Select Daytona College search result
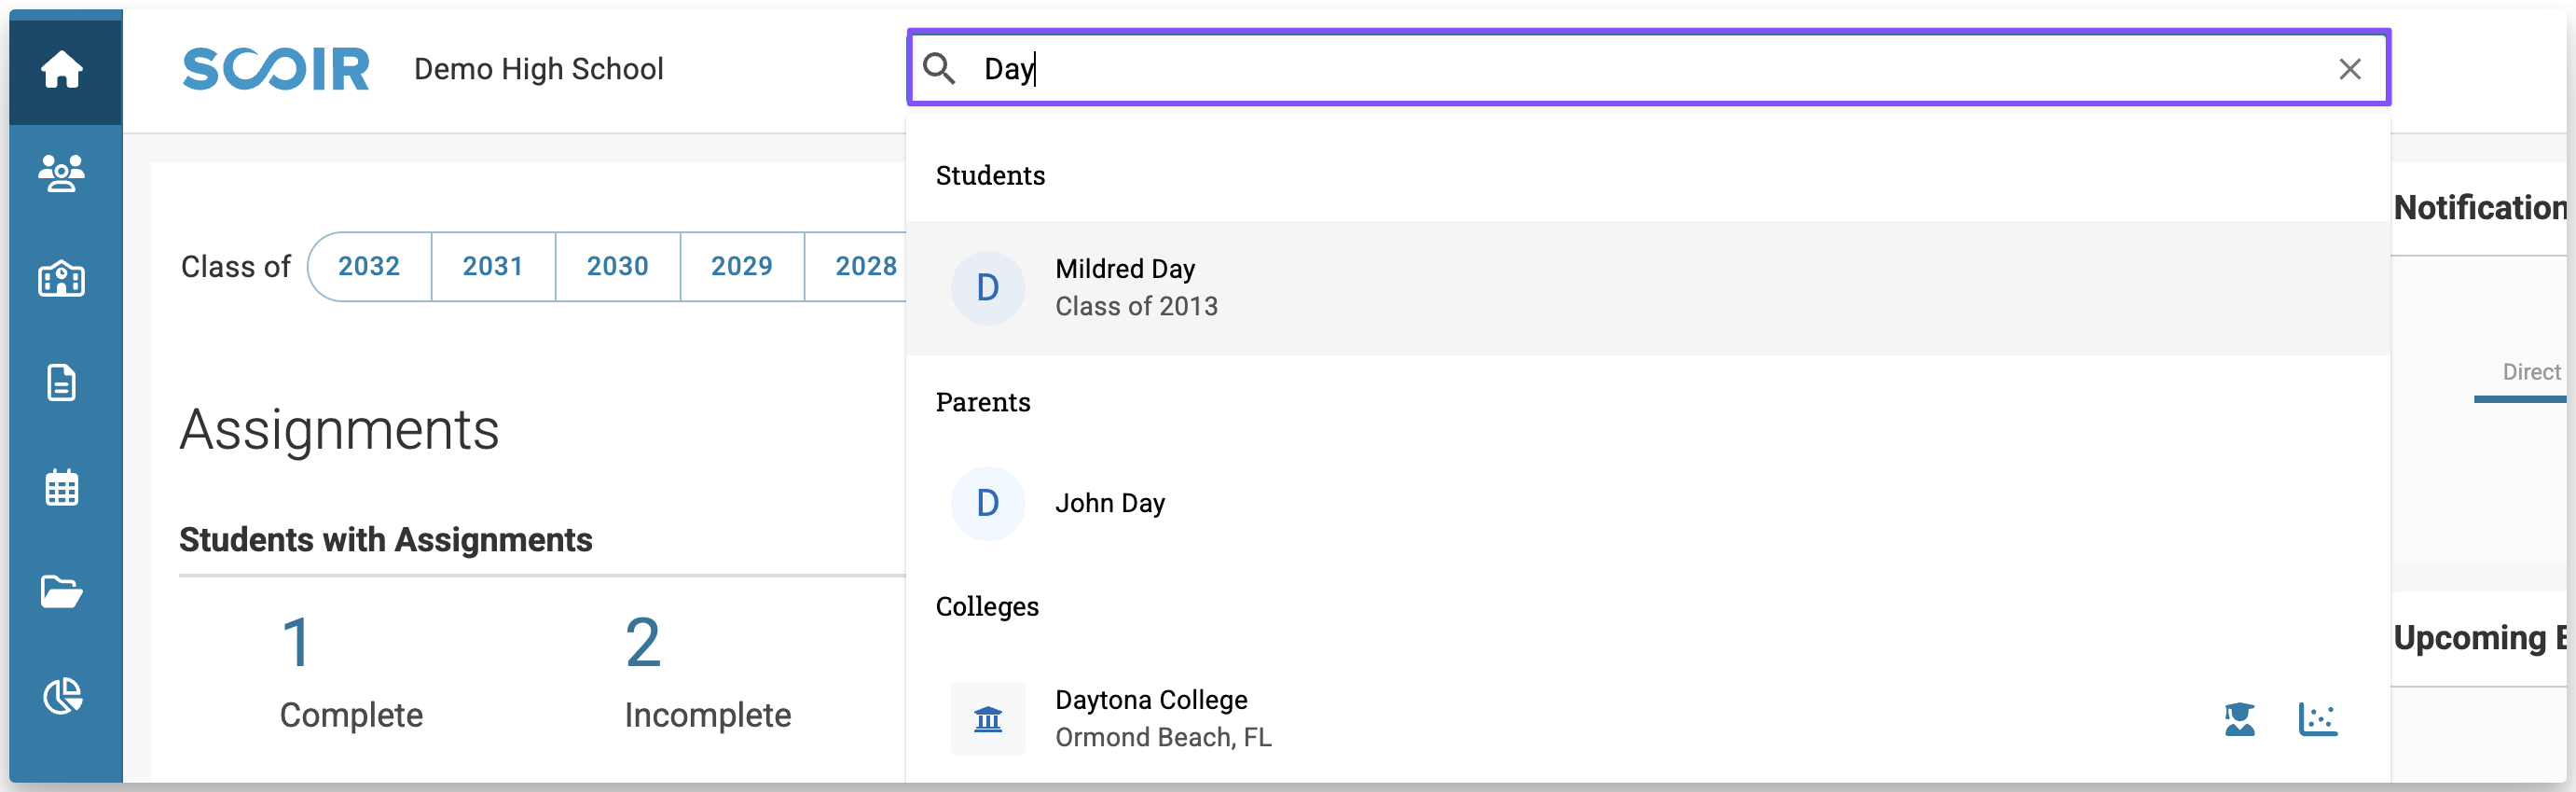This screenshot has width=2576, height=792. click(1151, 718)
